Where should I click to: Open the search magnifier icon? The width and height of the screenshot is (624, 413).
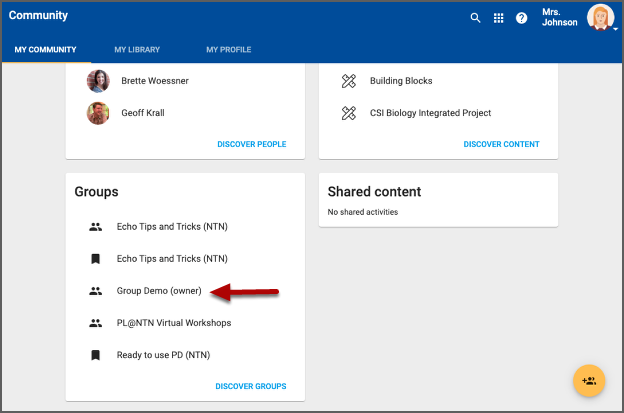[476, 18]
